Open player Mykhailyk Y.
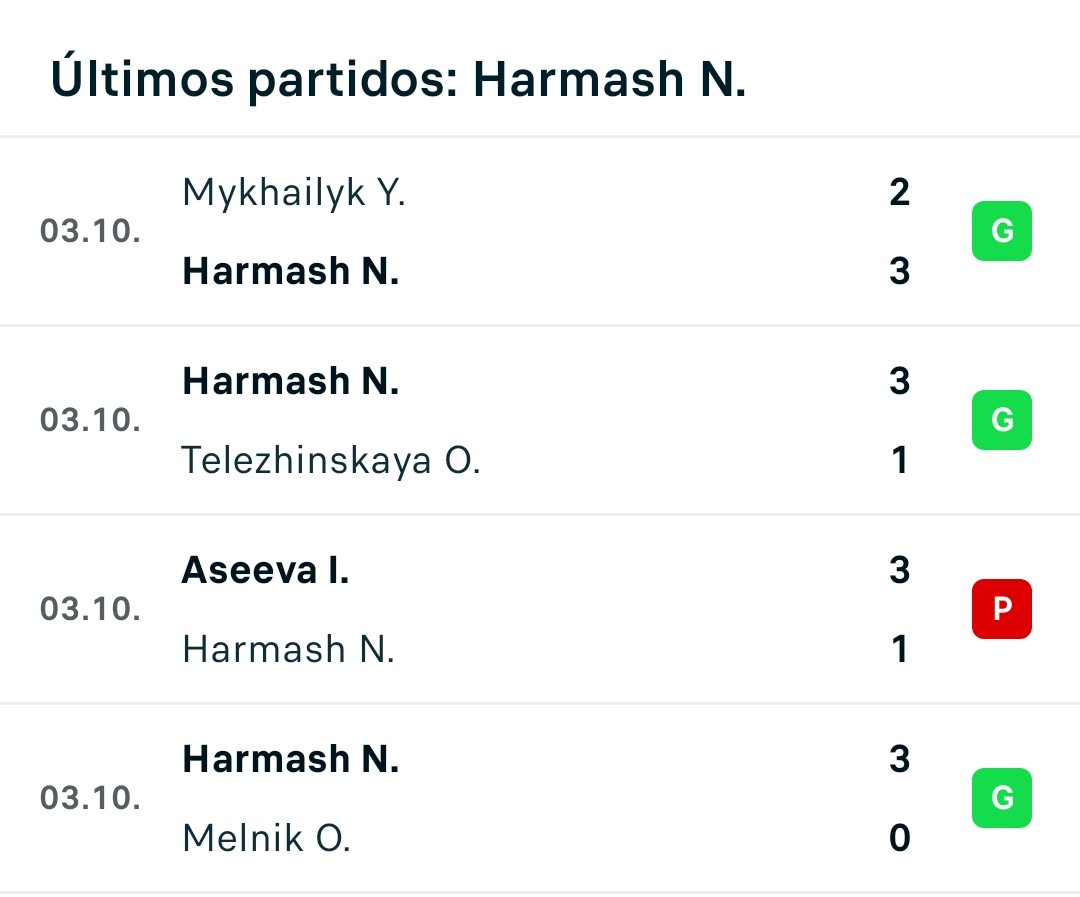This screenshot has height=897, width=1080. click(x=294, y=192)
